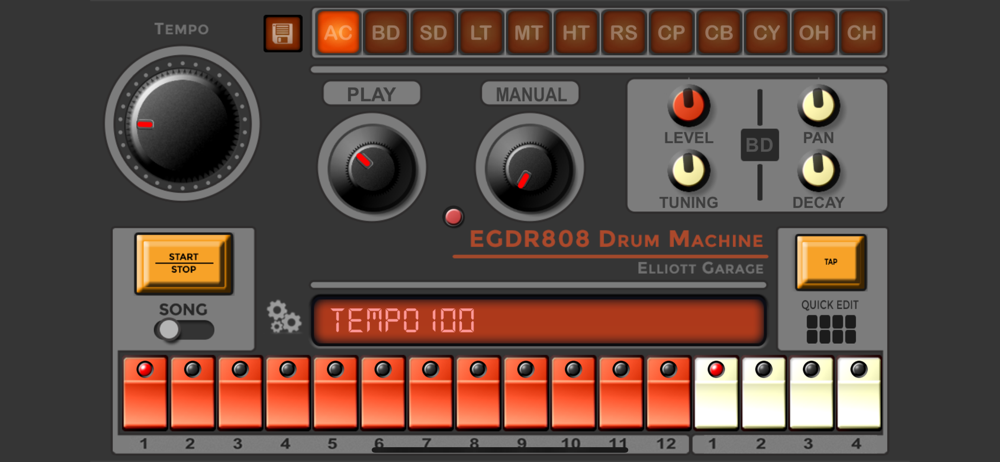Toggle white step pad 1
This screenshot has height=462, width=1000.
click(716, 393)
